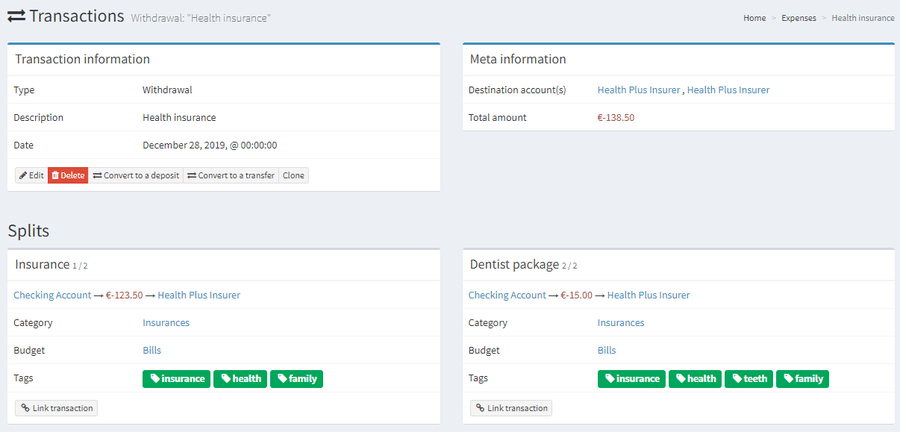Select the family tag in Insurance split
Viewport: 900px width, 432px height.
click(297, 379)
